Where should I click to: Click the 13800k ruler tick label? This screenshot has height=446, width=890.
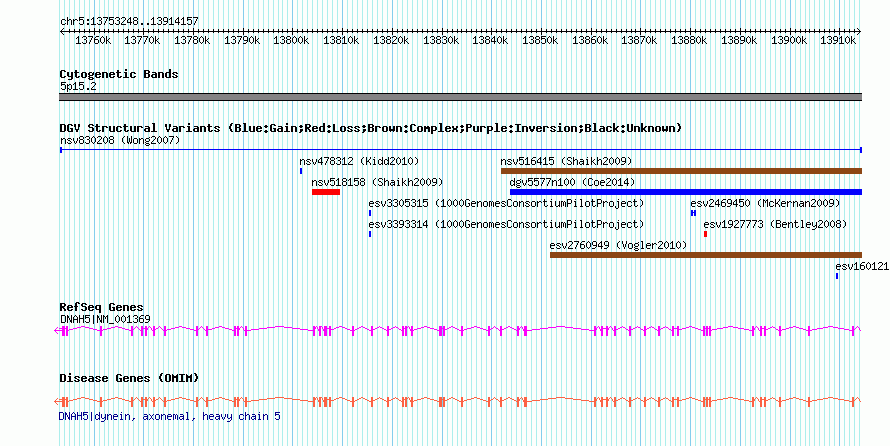(x=292, y=40)
